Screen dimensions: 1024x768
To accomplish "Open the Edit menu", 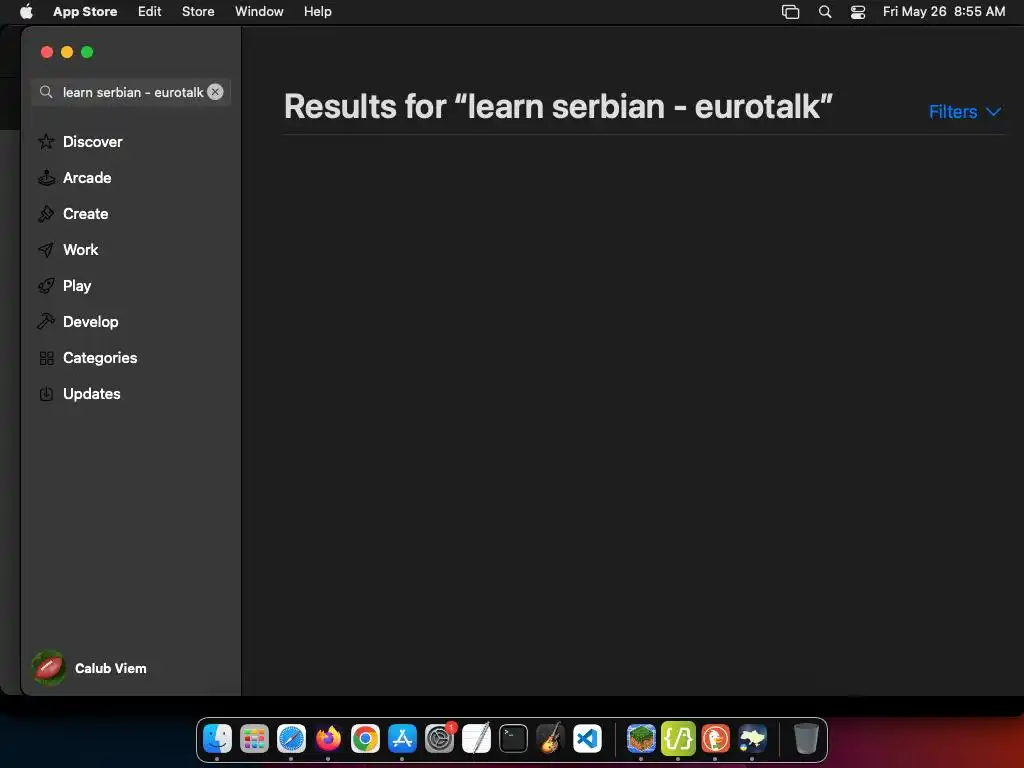I will [x=150, y=11].
